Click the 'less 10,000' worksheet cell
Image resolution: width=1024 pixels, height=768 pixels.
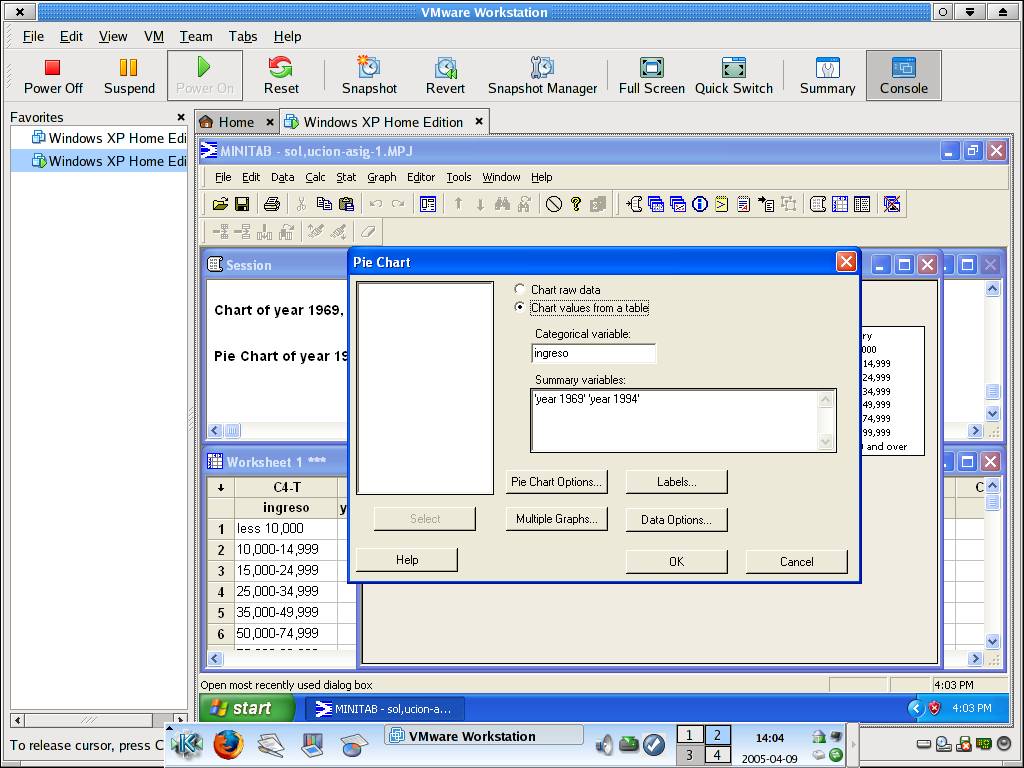click(286, 528)
